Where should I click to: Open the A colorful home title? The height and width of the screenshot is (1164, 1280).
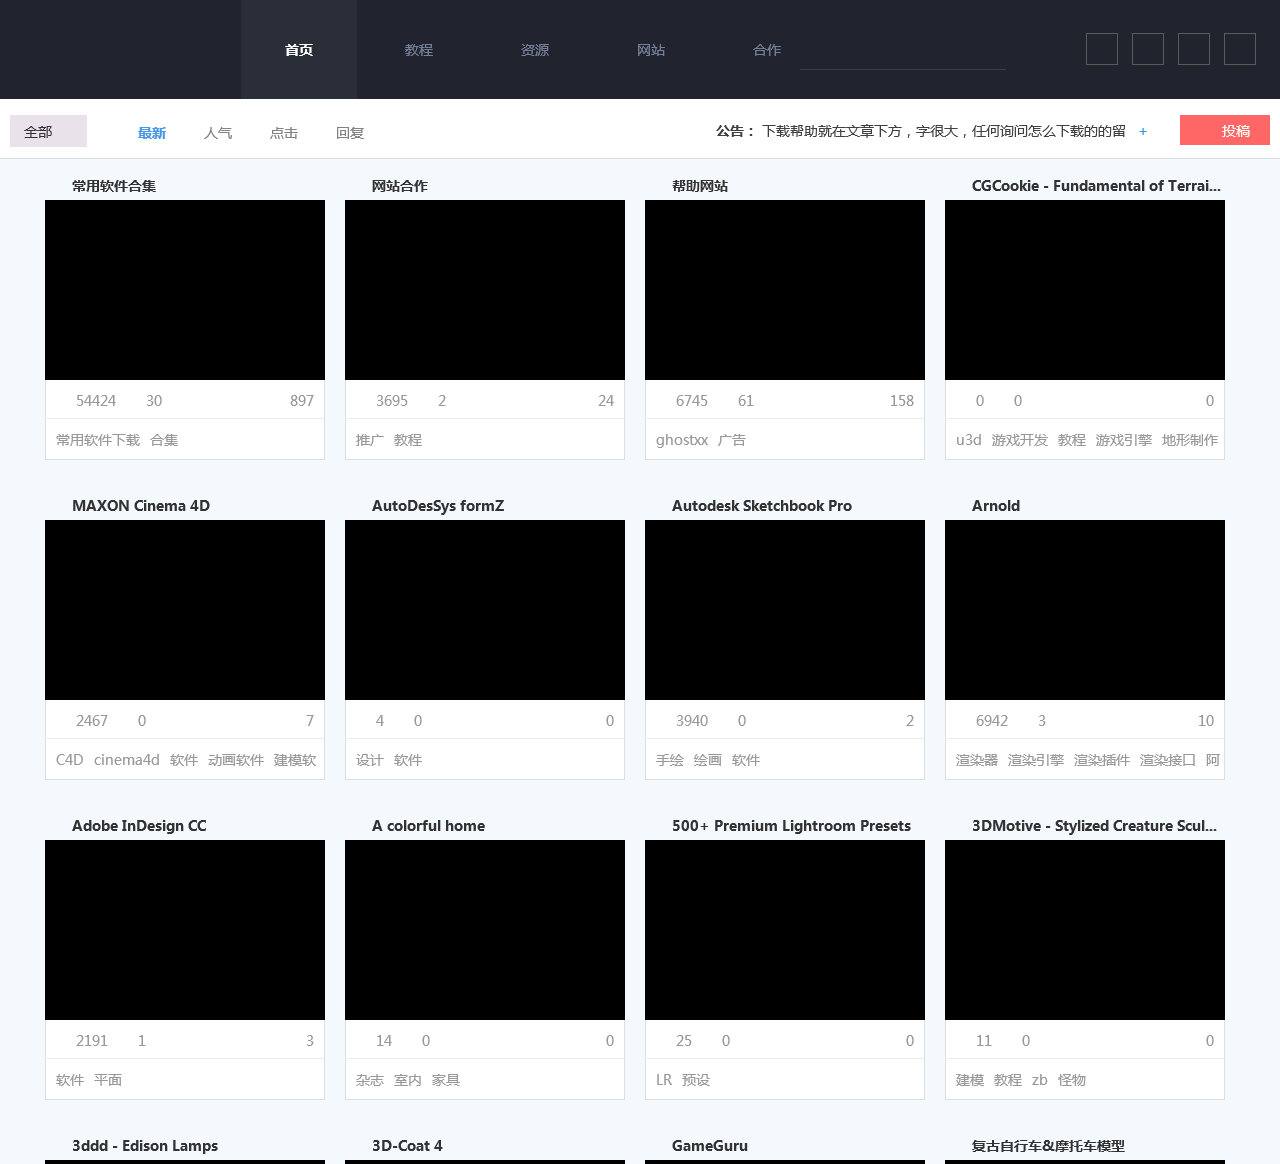coord(428,826)
